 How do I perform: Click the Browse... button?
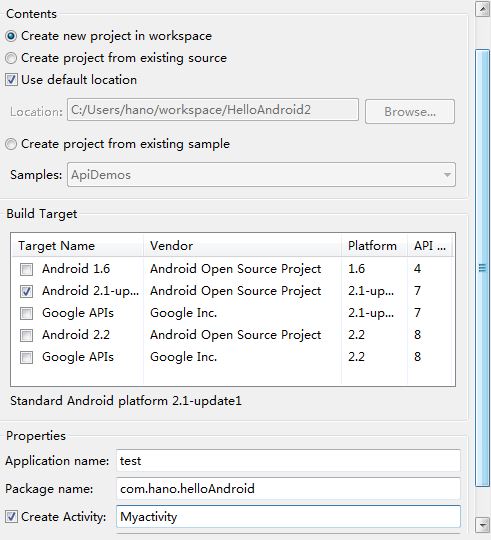410,112
